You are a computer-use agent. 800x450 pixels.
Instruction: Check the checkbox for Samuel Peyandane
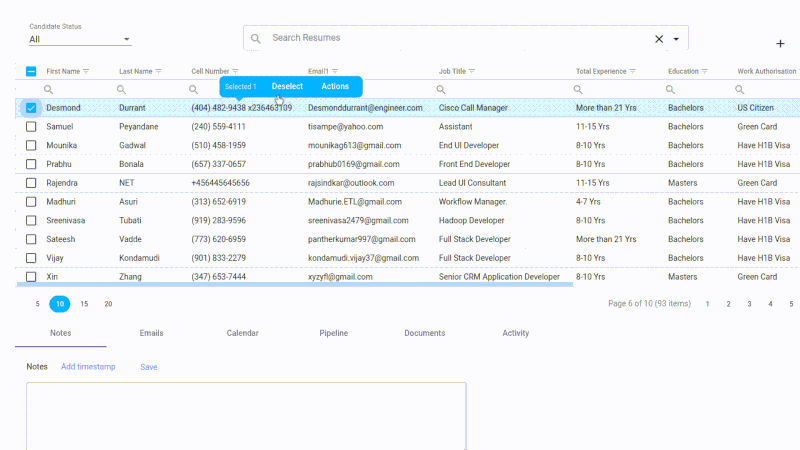click(x=31, y=127)
